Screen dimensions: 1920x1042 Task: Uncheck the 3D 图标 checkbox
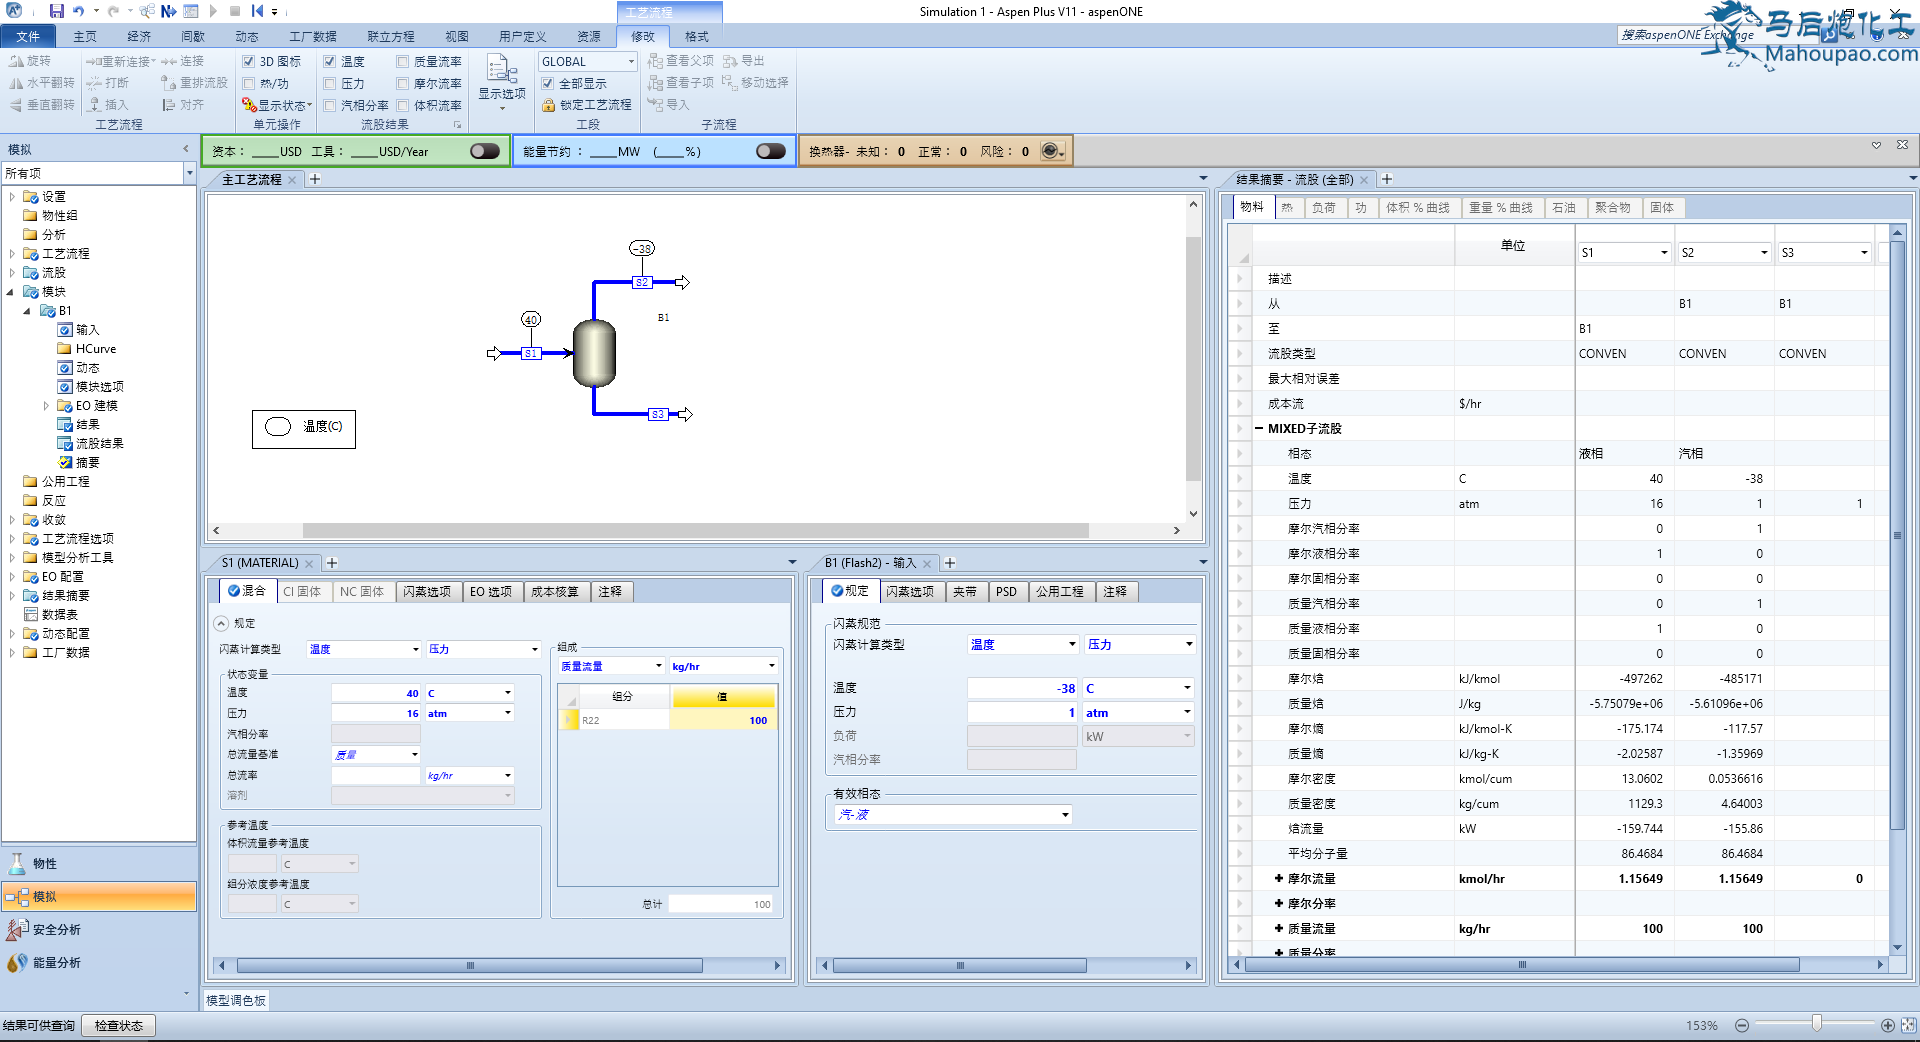[x=249, y=62]
